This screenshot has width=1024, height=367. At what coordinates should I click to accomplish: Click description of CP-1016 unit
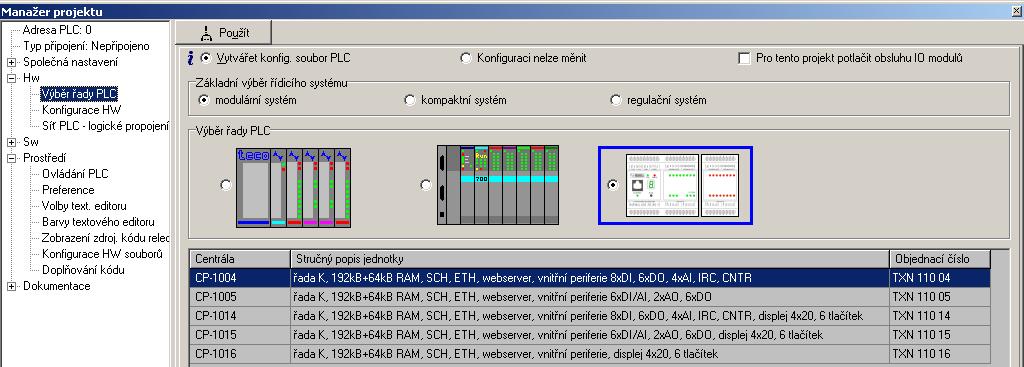pyautogui.click(x=505, y=354)
